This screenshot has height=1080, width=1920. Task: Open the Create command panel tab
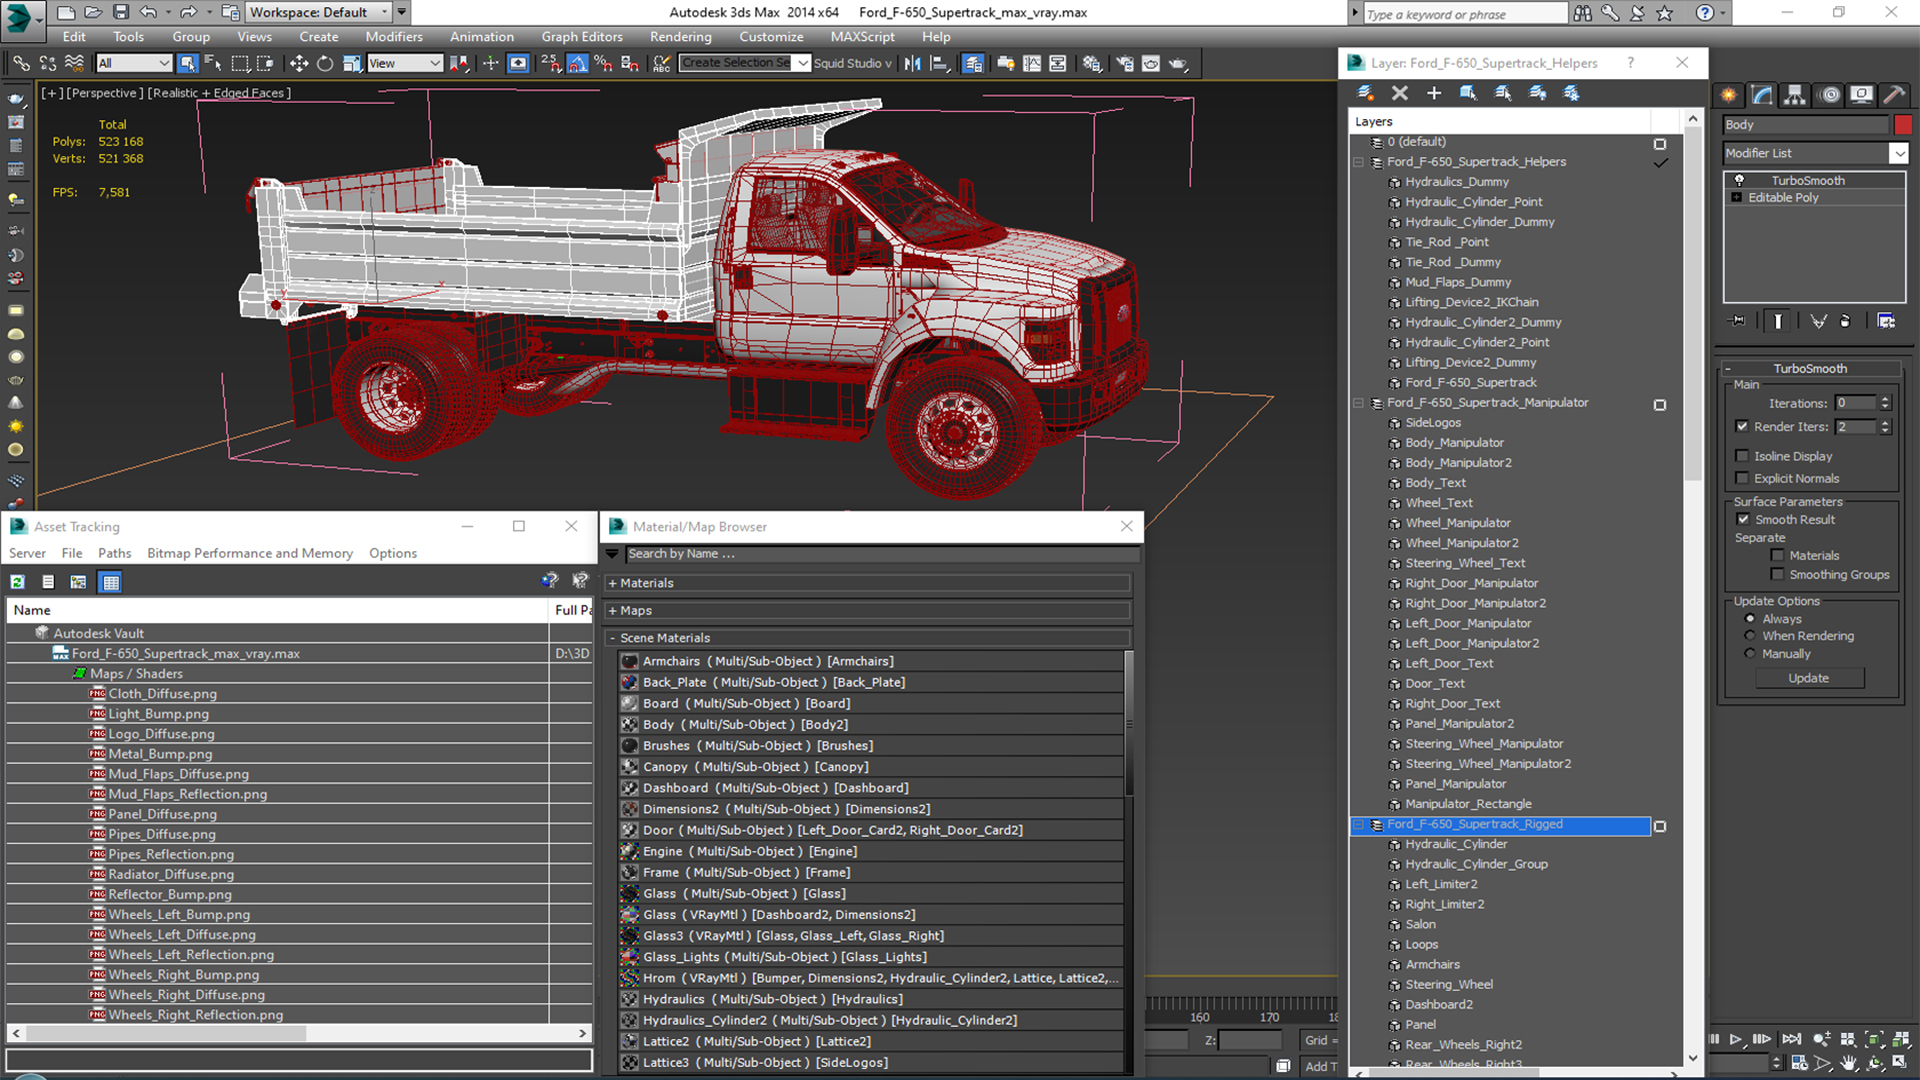[1729, 95]
